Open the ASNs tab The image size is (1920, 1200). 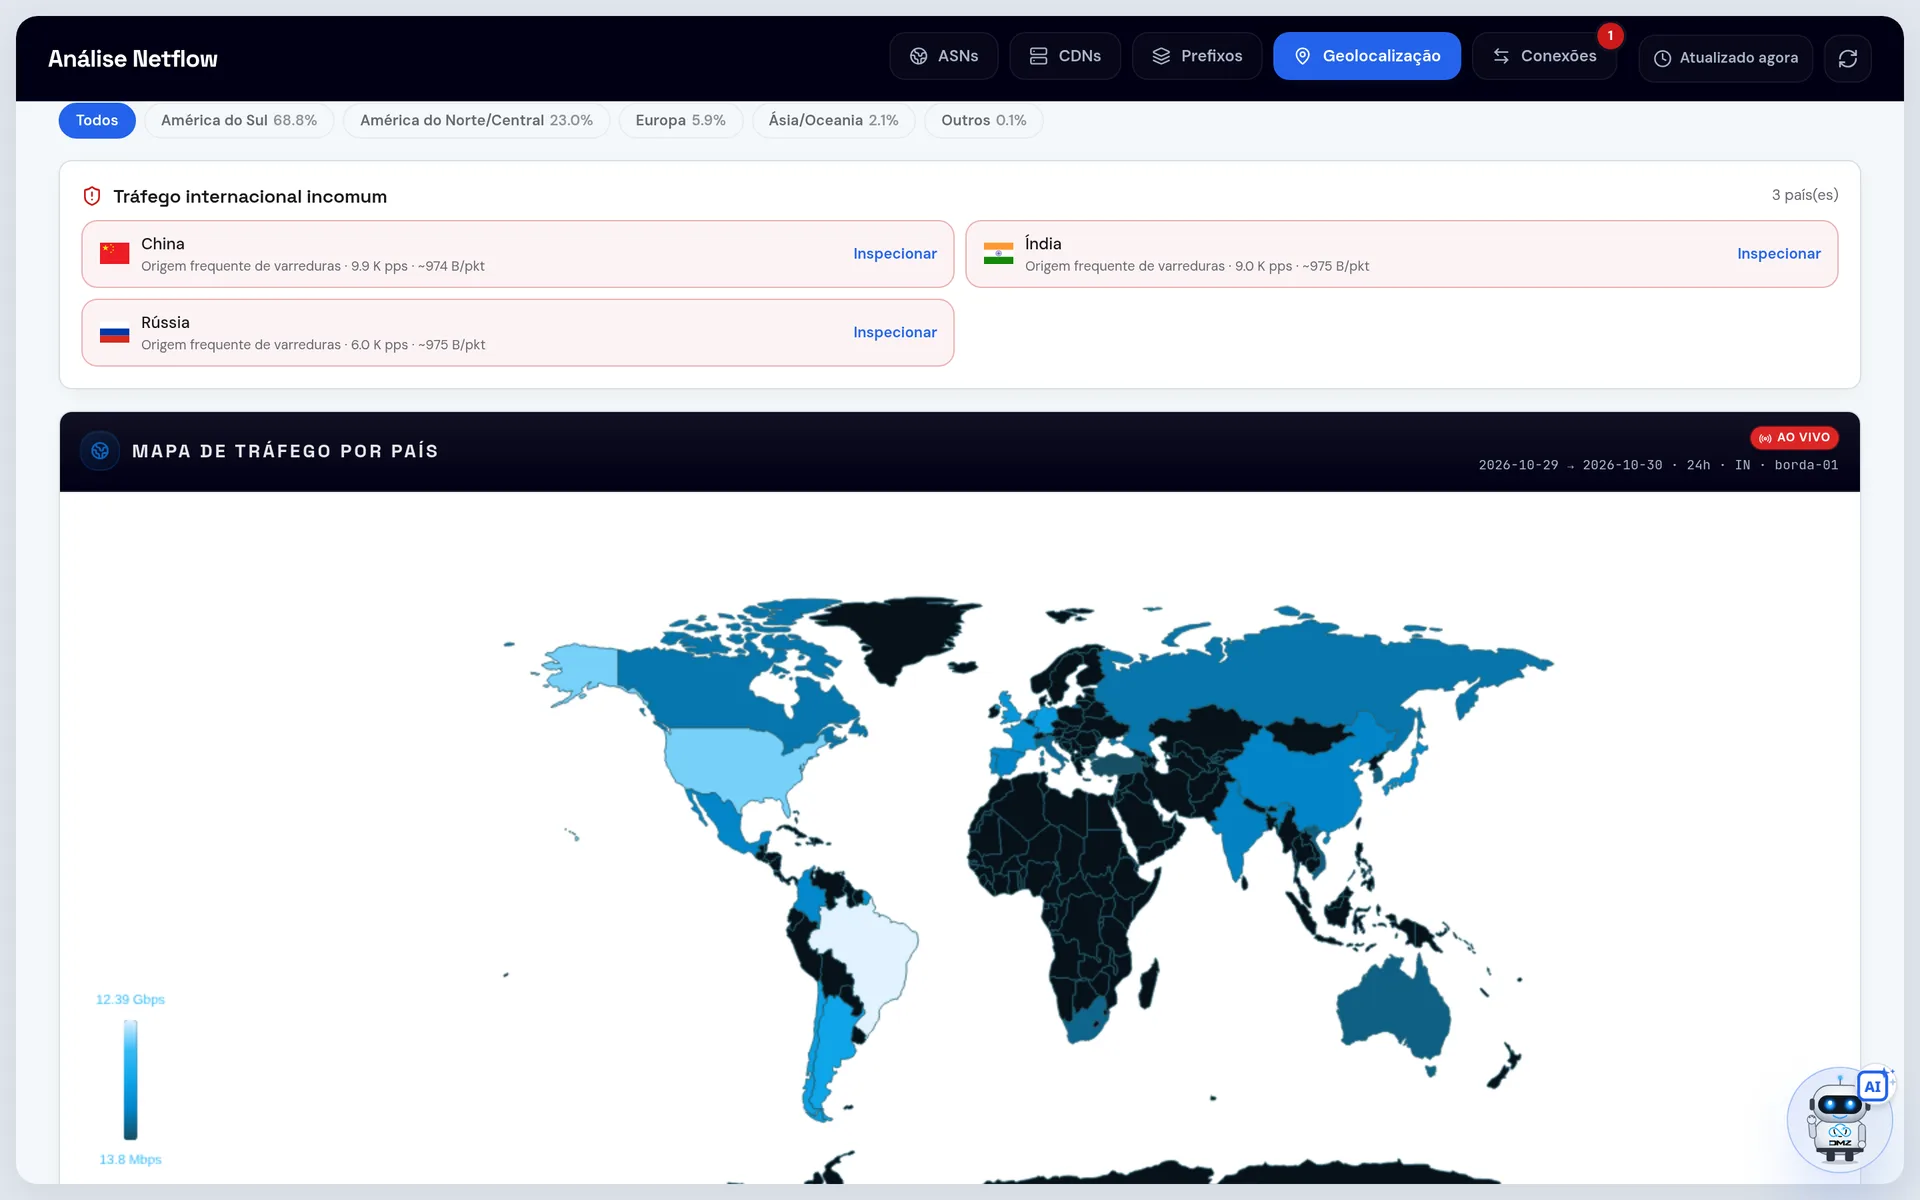(943, 56)
